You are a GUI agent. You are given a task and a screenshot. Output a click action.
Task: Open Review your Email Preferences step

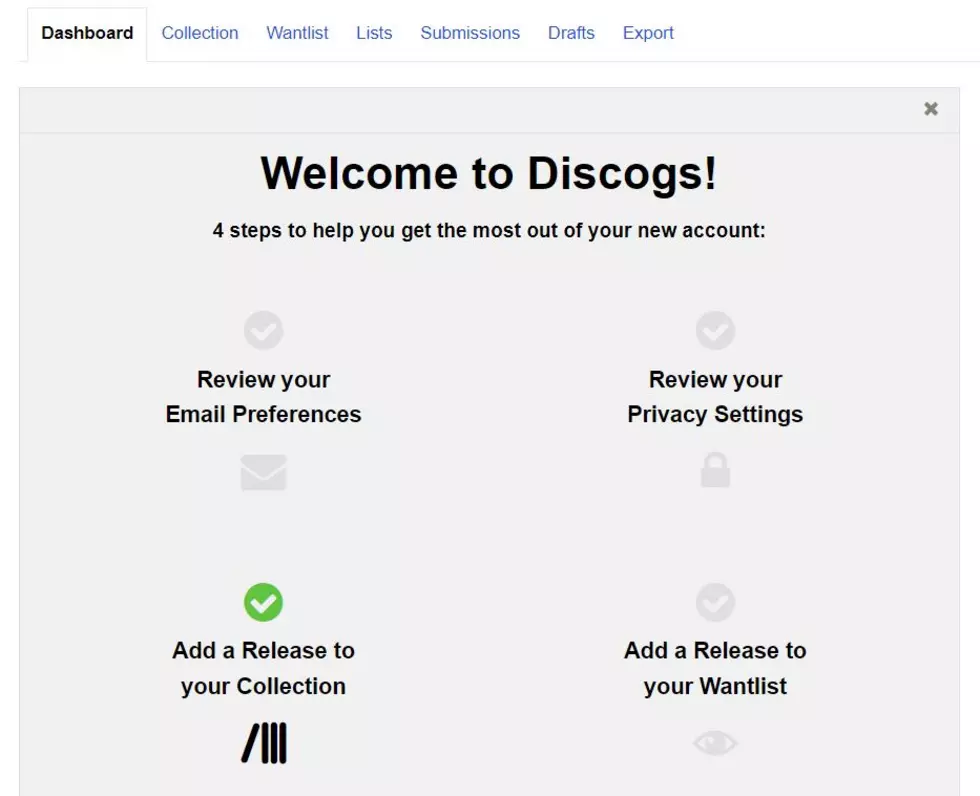coord(263,397)
